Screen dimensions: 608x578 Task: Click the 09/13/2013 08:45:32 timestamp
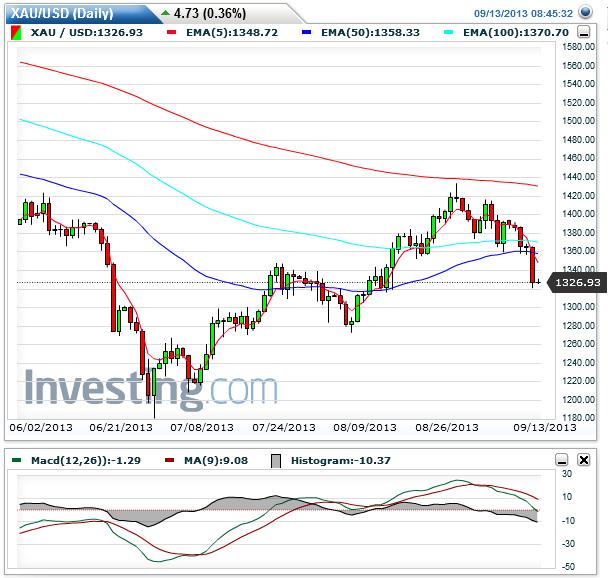(x=523, y=14)
